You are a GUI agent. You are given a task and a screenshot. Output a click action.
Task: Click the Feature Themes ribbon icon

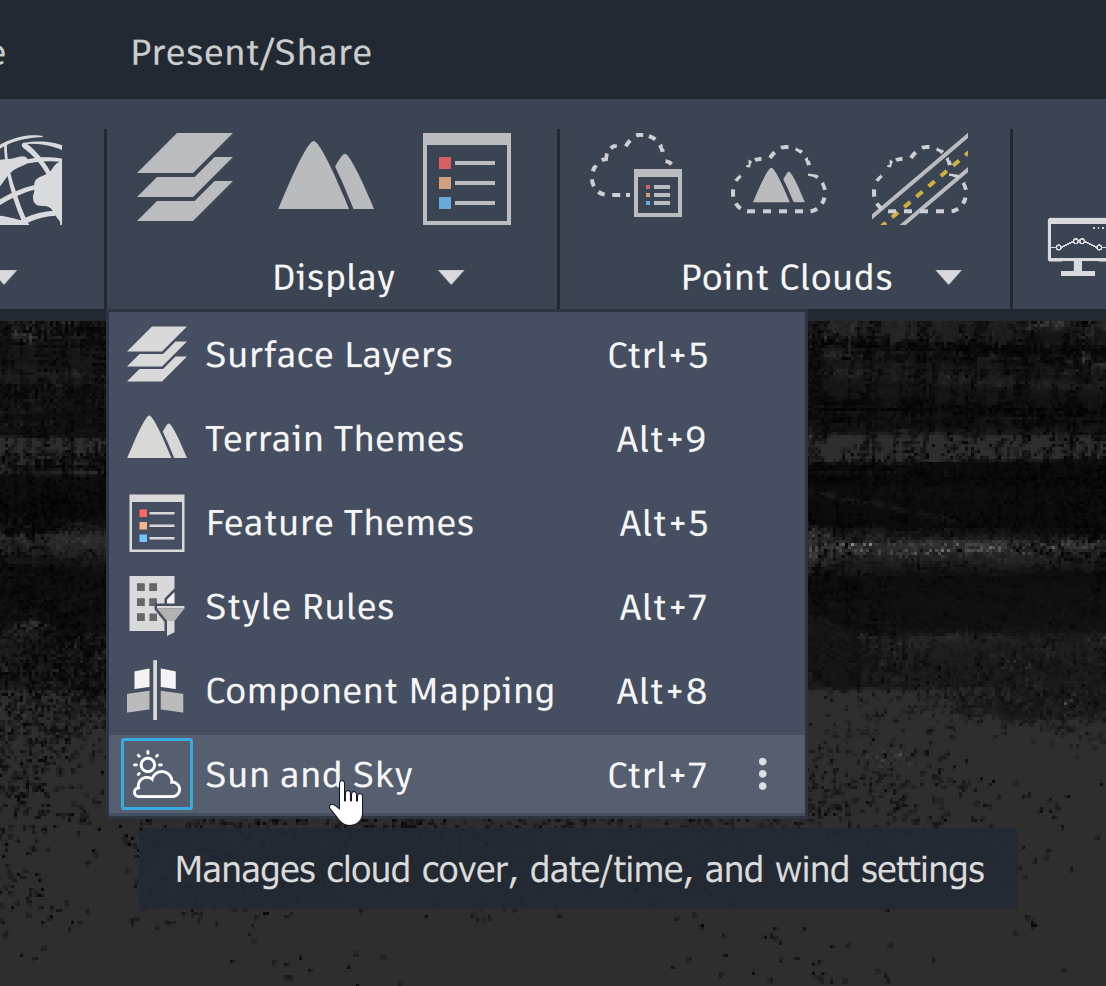[x=467, y=178]
